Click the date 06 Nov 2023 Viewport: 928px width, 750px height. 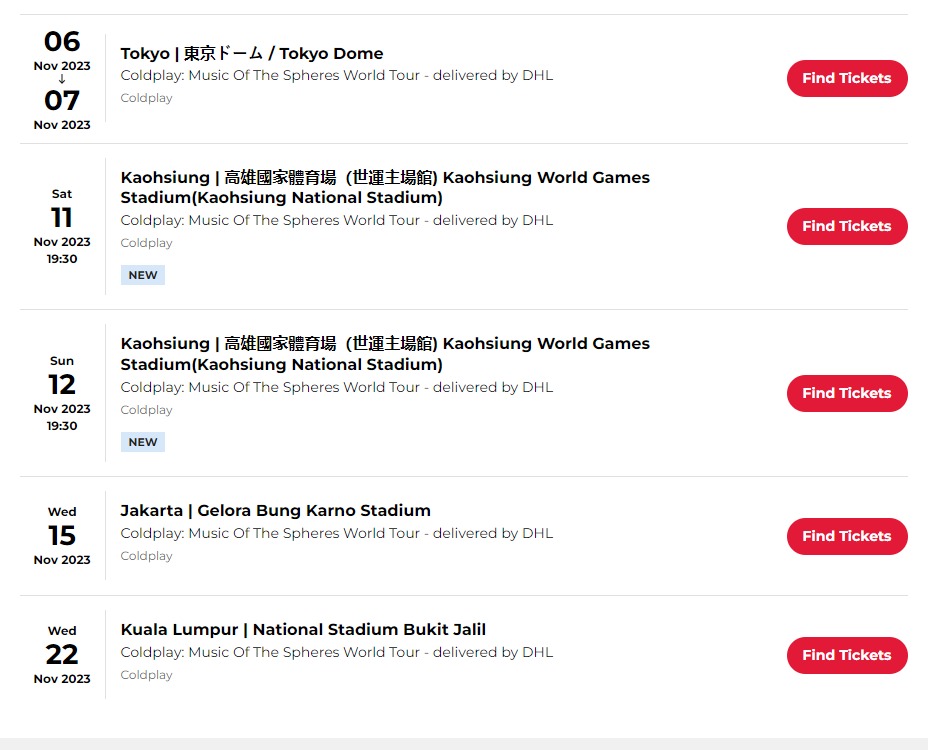pos(62,51)
